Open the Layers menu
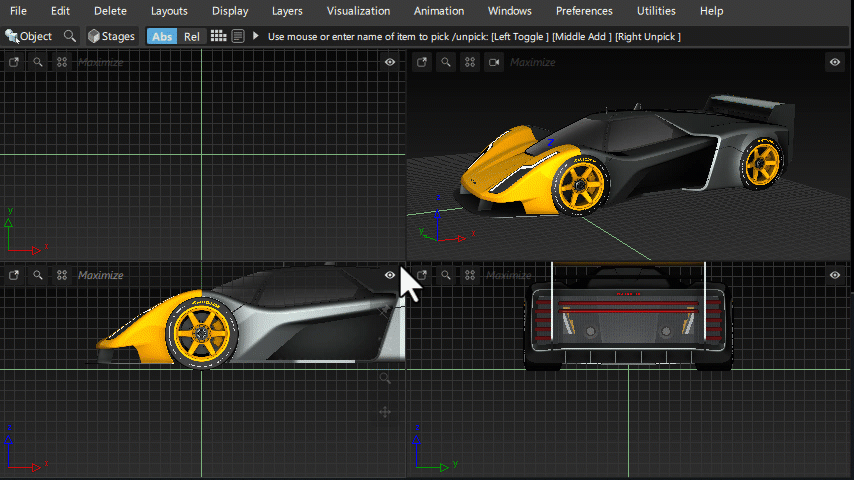 coord(287,11)
